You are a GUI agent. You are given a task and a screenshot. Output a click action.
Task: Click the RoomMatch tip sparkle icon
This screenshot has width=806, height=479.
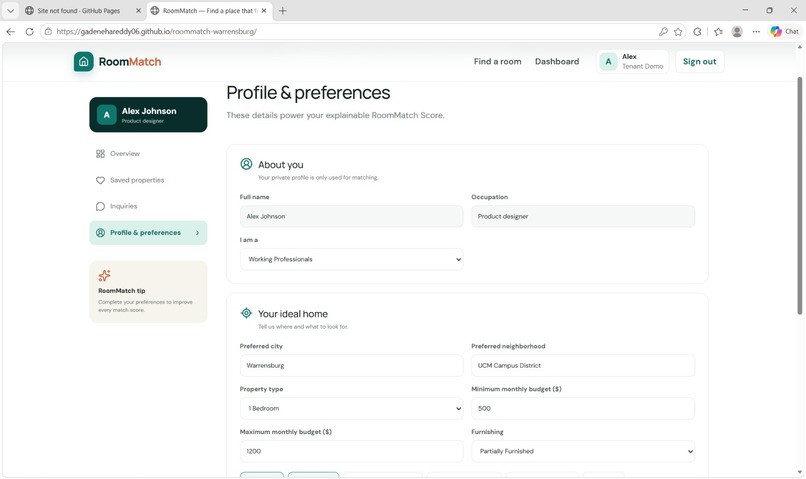pyautogui.click(x=104, y=275)
